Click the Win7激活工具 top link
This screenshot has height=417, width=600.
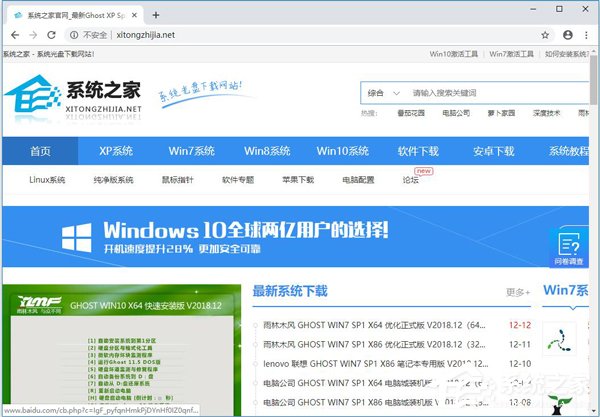pyautogui.click(x=511, y=54)
